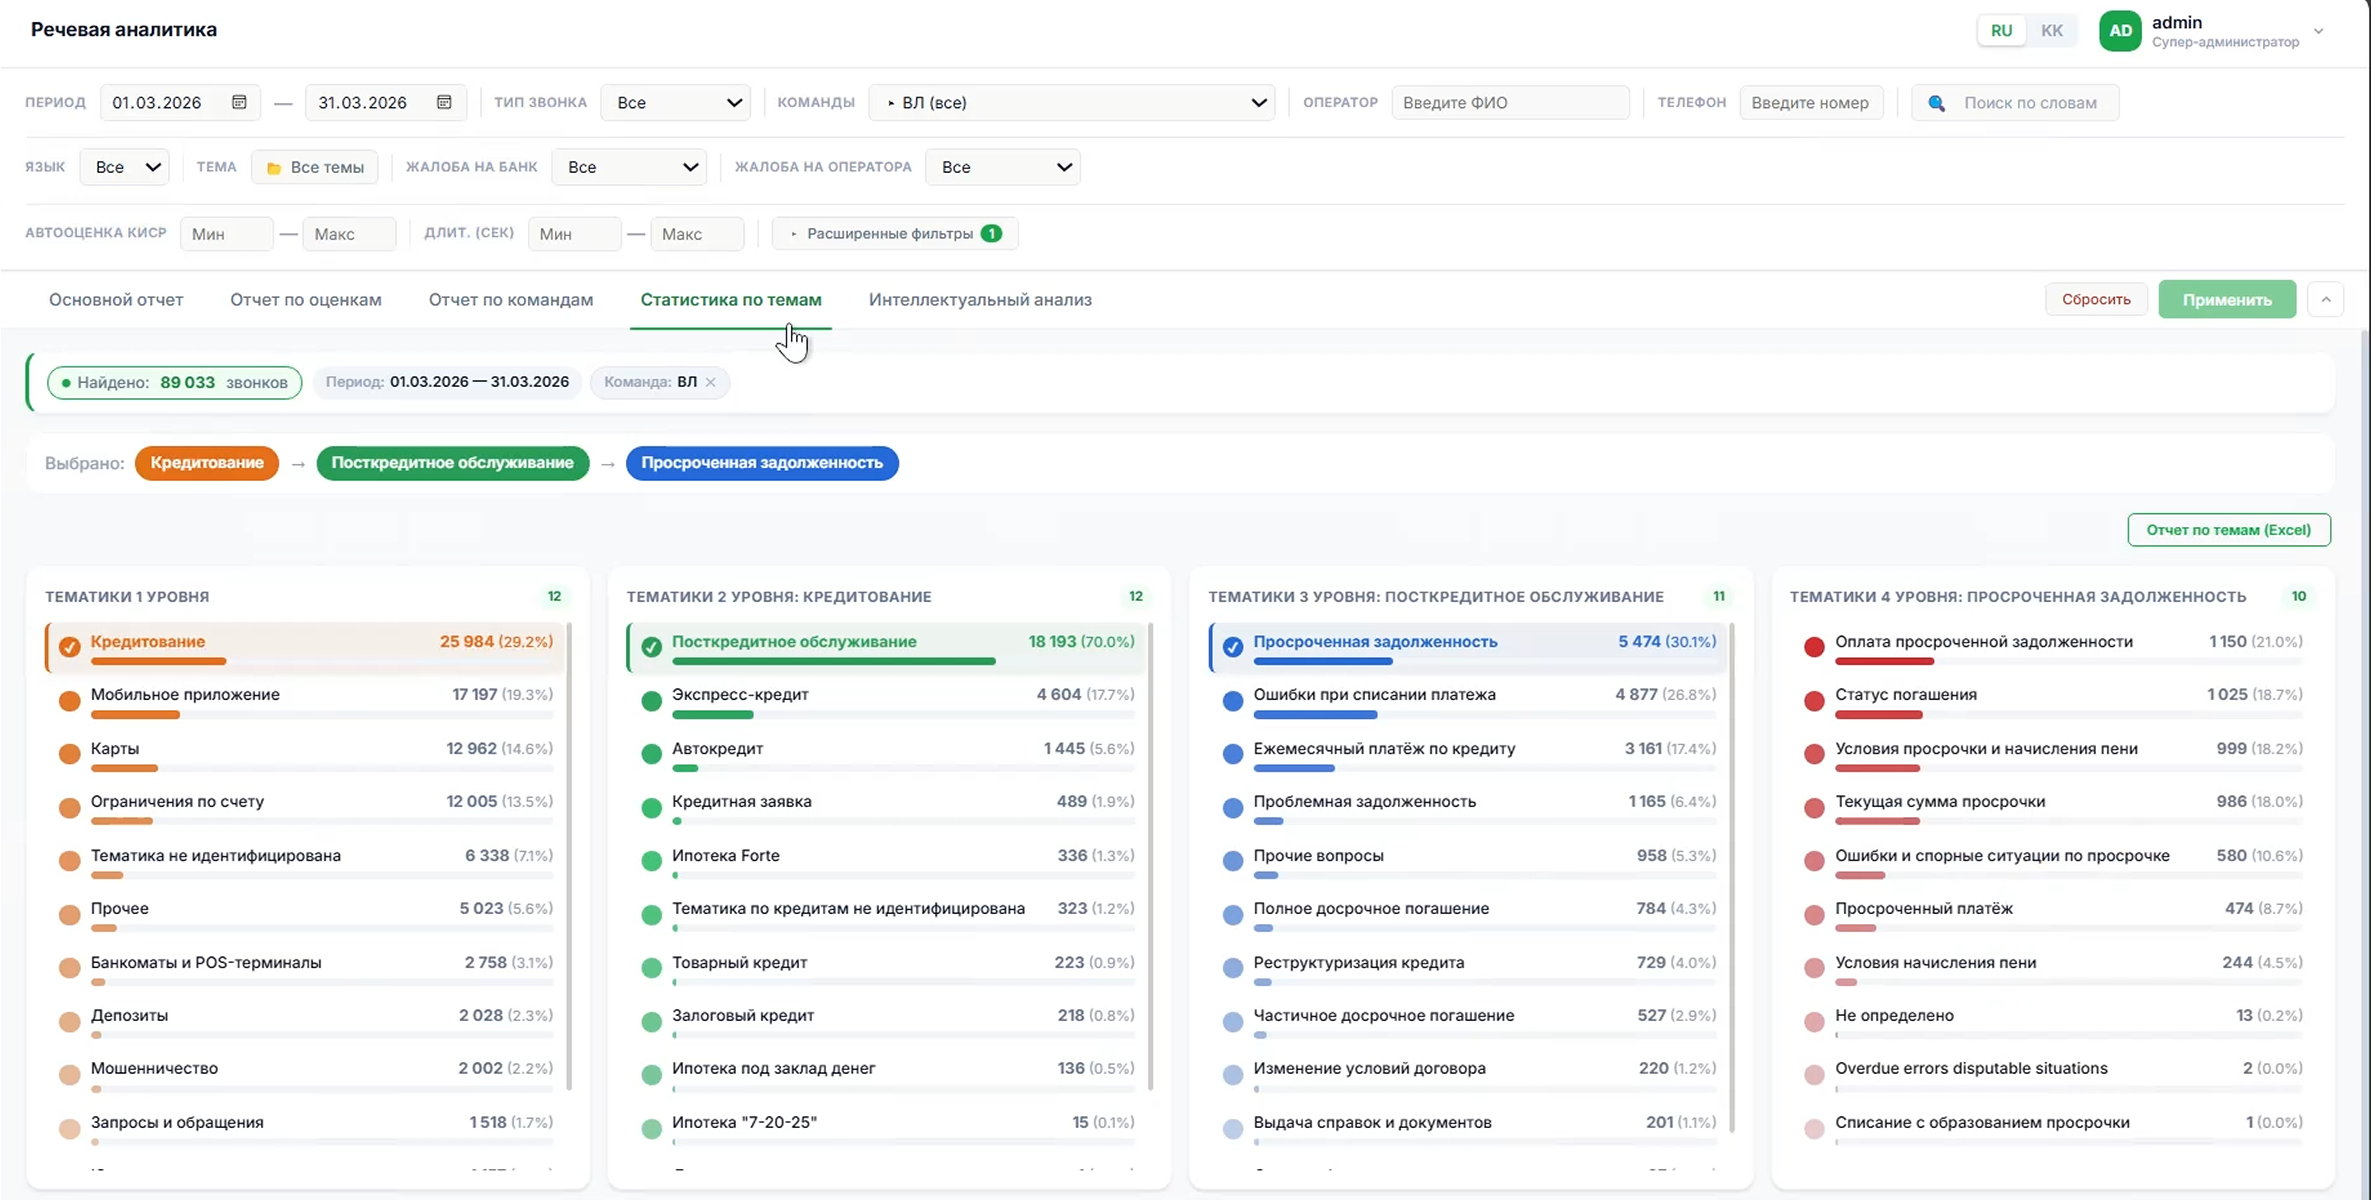Switch to Отчет по оценкам tab
This screenshot has width=2371, height=1200.
coord(306,299)
